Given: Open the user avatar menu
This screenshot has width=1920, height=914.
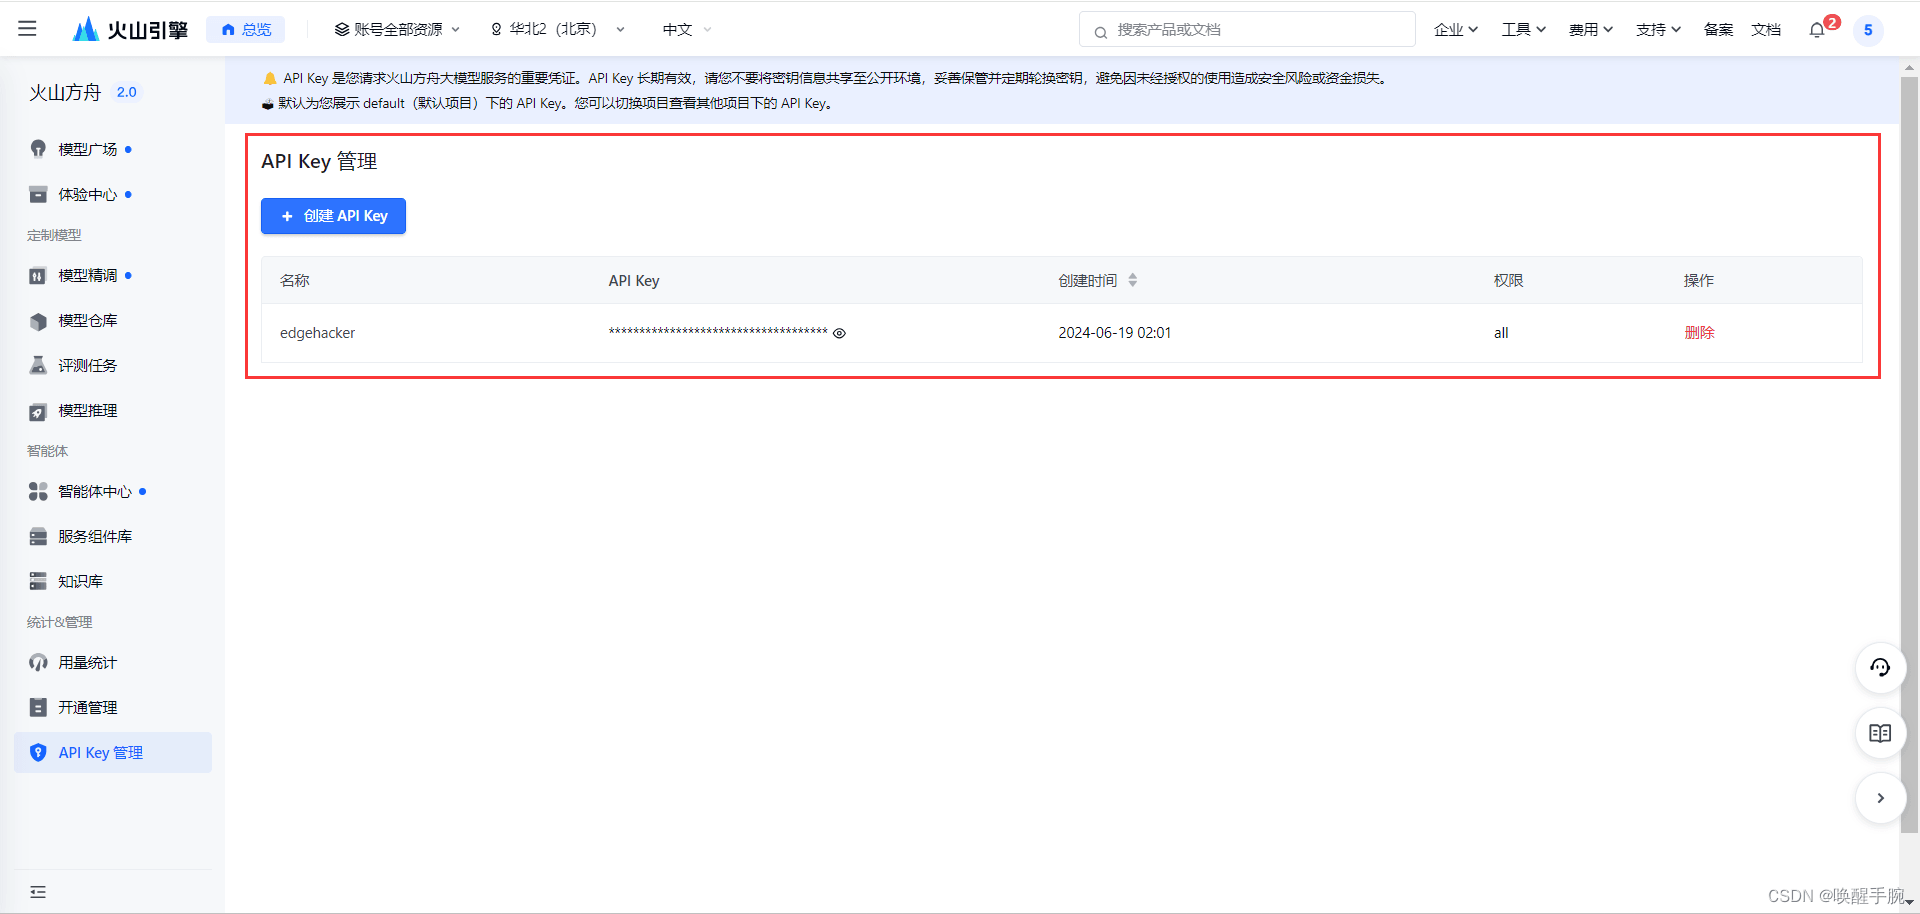Looking at the screenshot, I should click(x=1868, y=30).
